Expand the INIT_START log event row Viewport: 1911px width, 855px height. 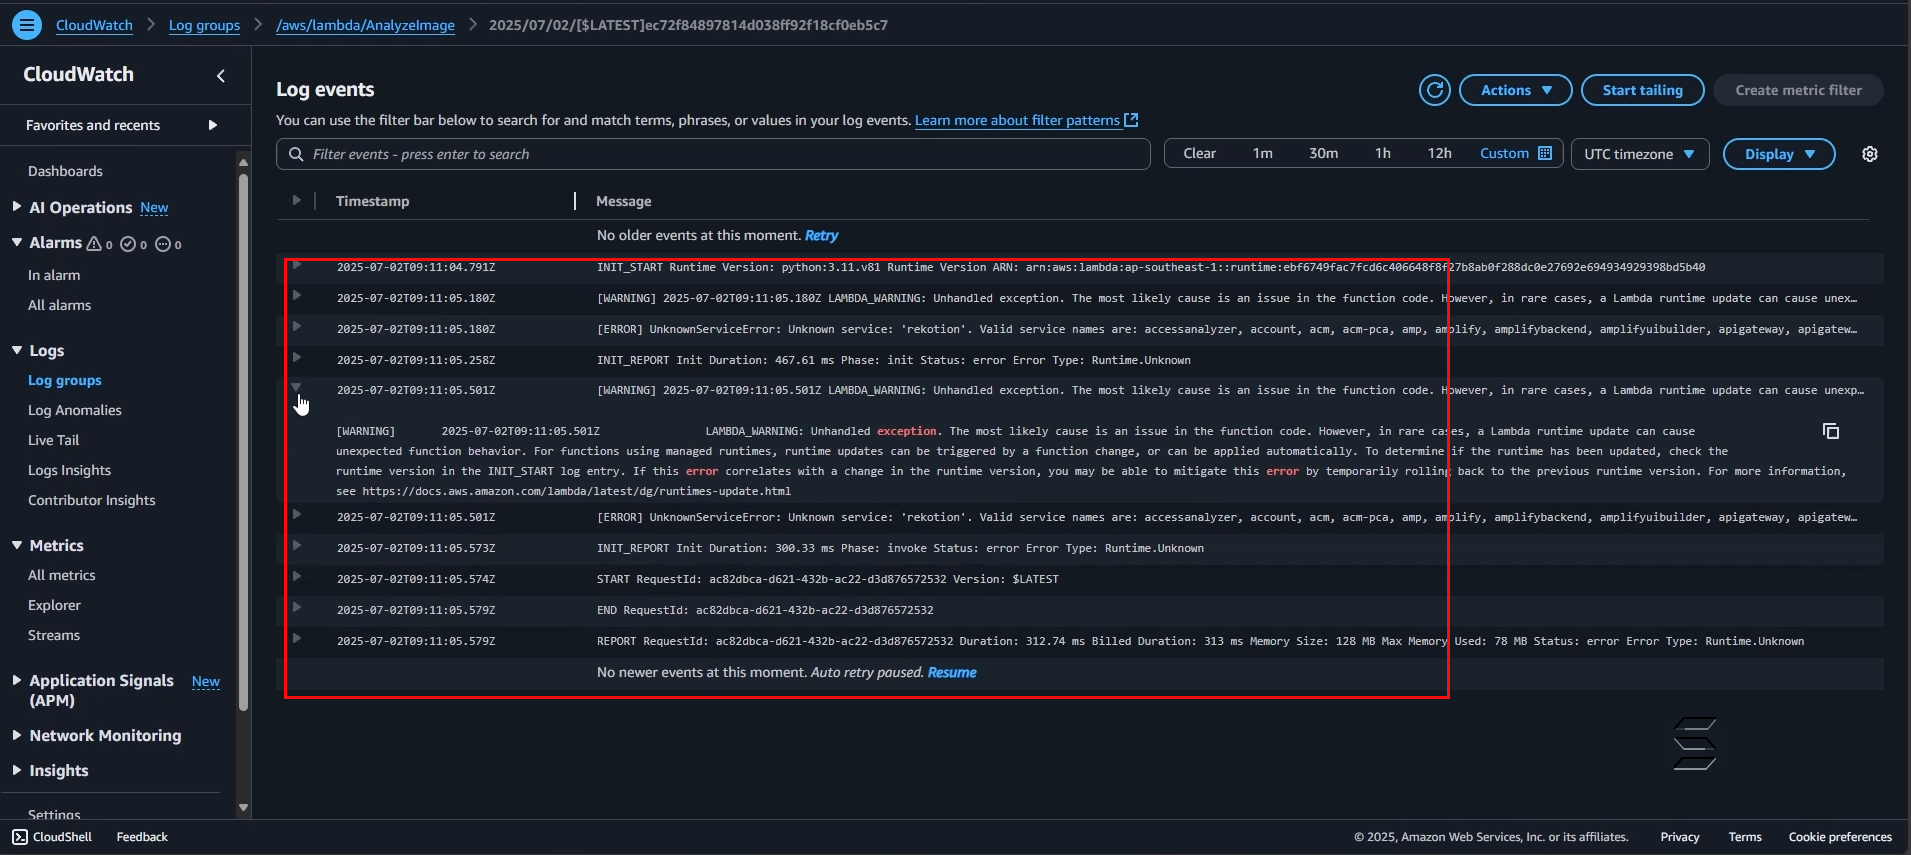pyautogui.click(x=296, y=265)
